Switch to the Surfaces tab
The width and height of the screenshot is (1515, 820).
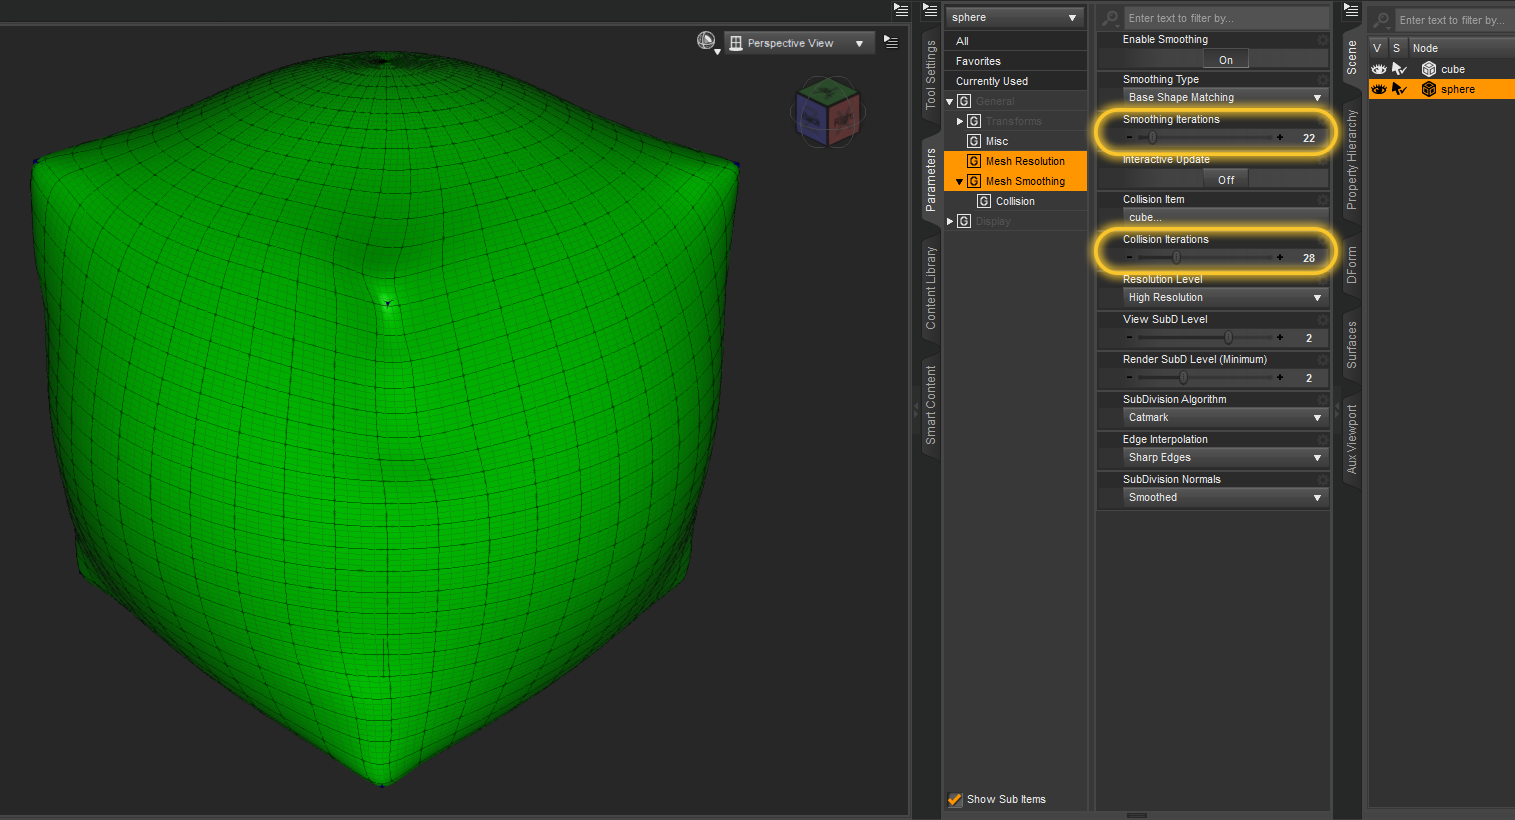click(x=1352, y=345)
